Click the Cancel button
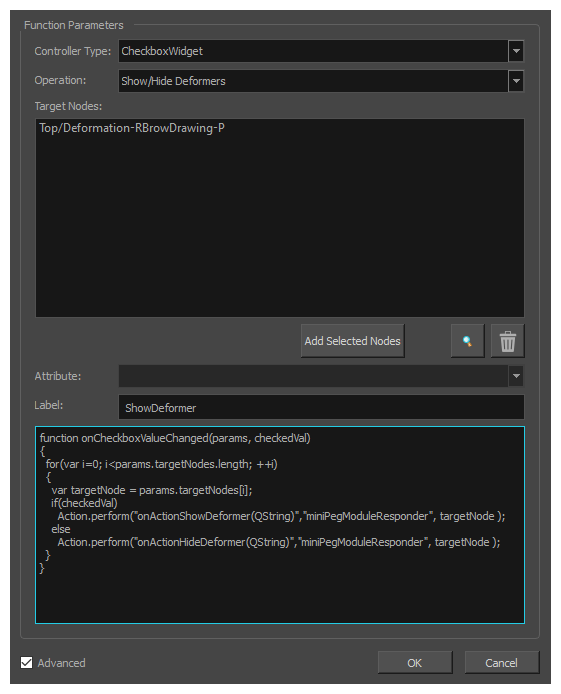 501,663
